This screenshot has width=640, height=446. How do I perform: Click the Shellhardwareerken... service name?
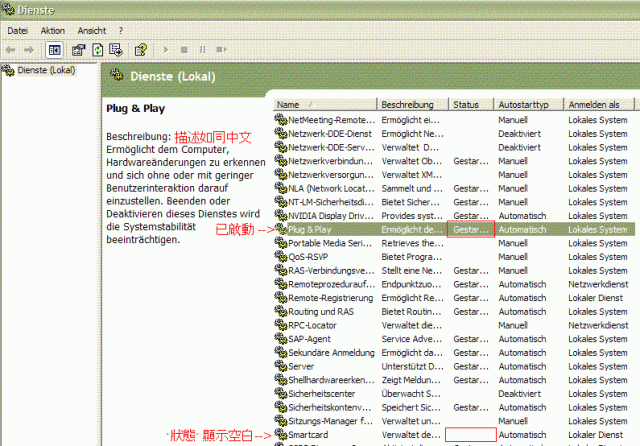[x=331, y=380]
